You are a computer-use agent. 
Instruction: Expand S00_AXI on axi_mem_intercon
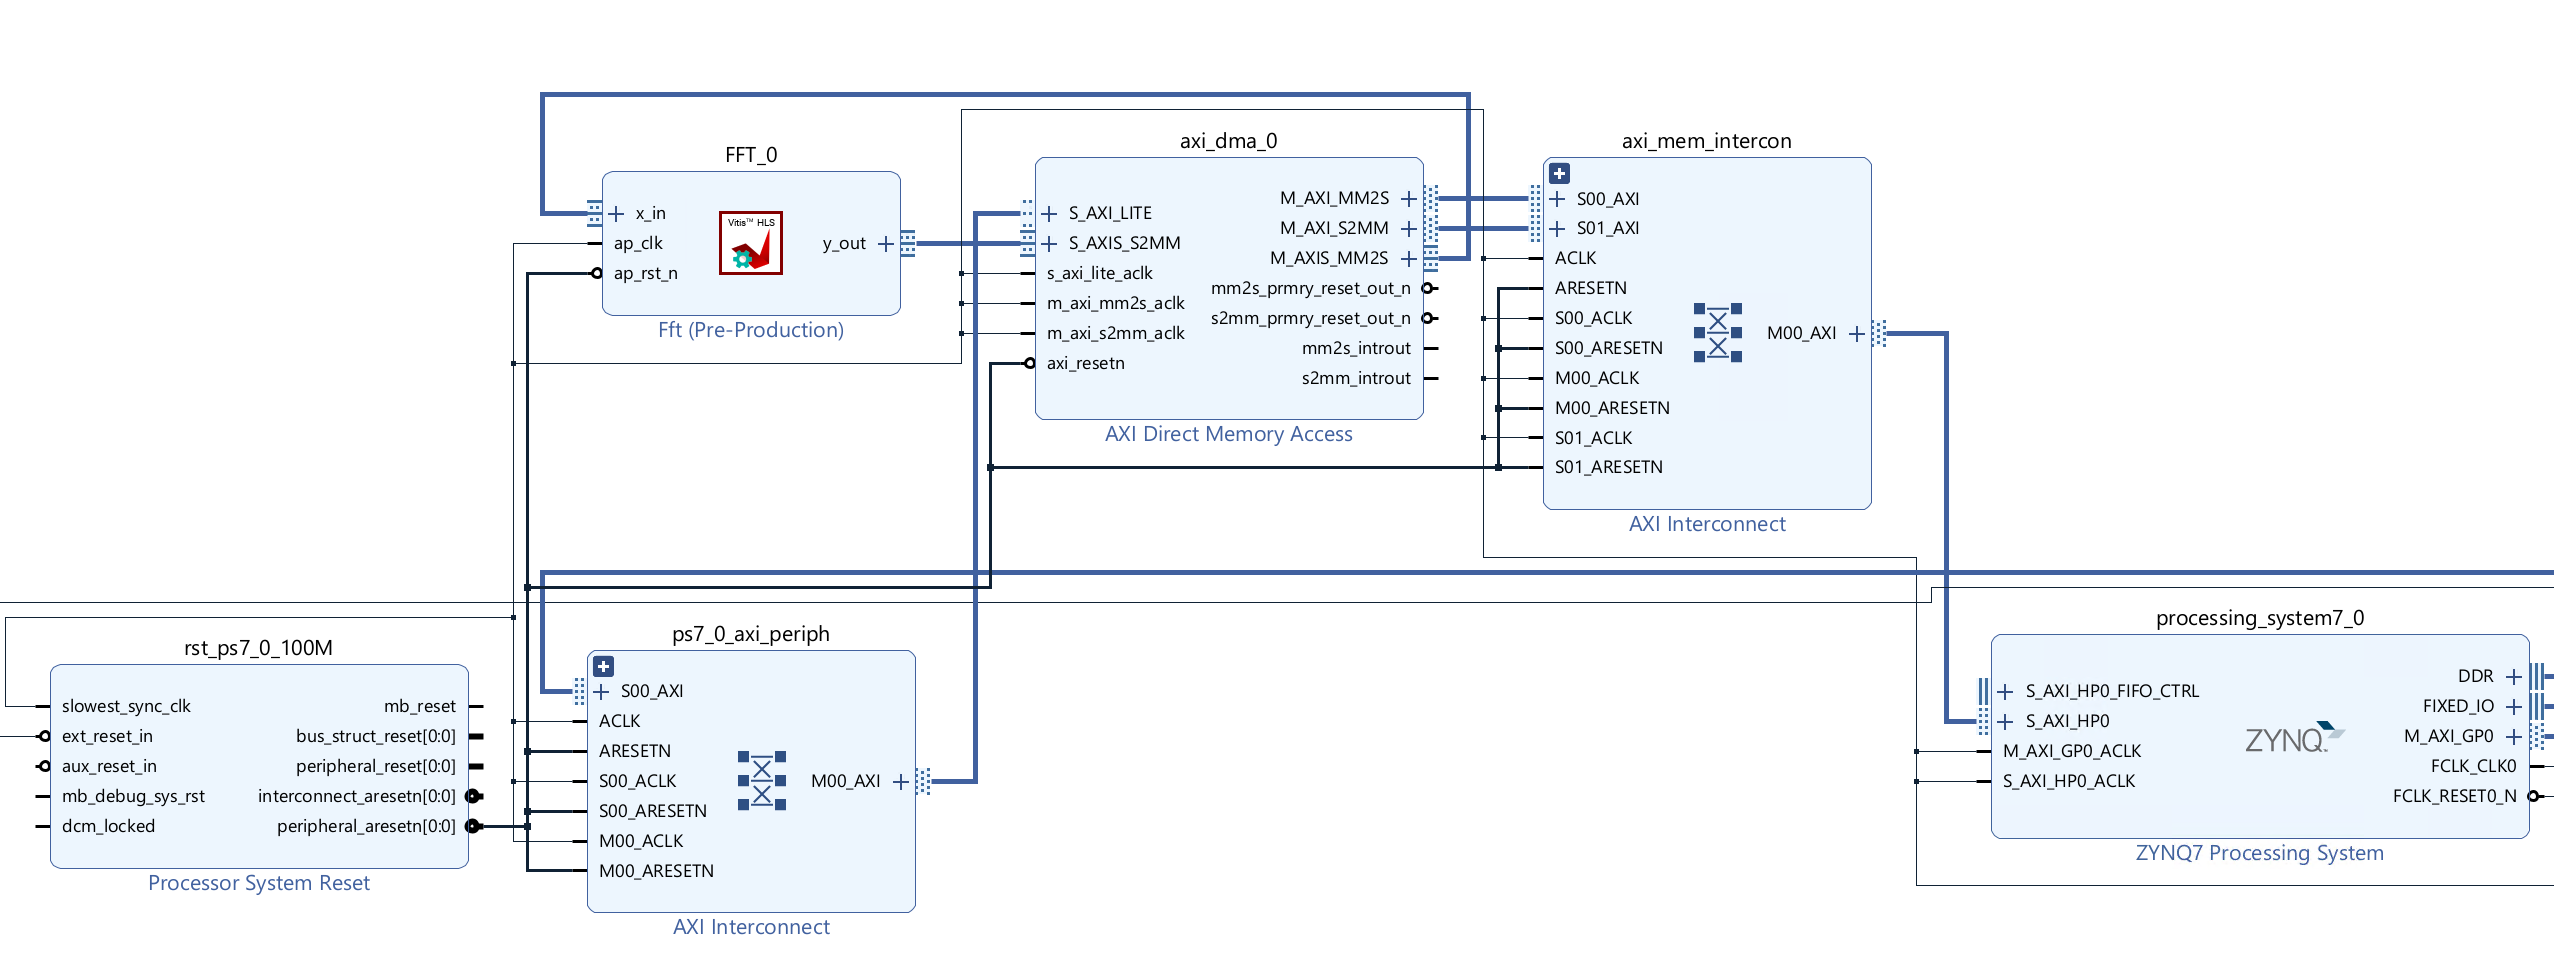coord(1557,199)
